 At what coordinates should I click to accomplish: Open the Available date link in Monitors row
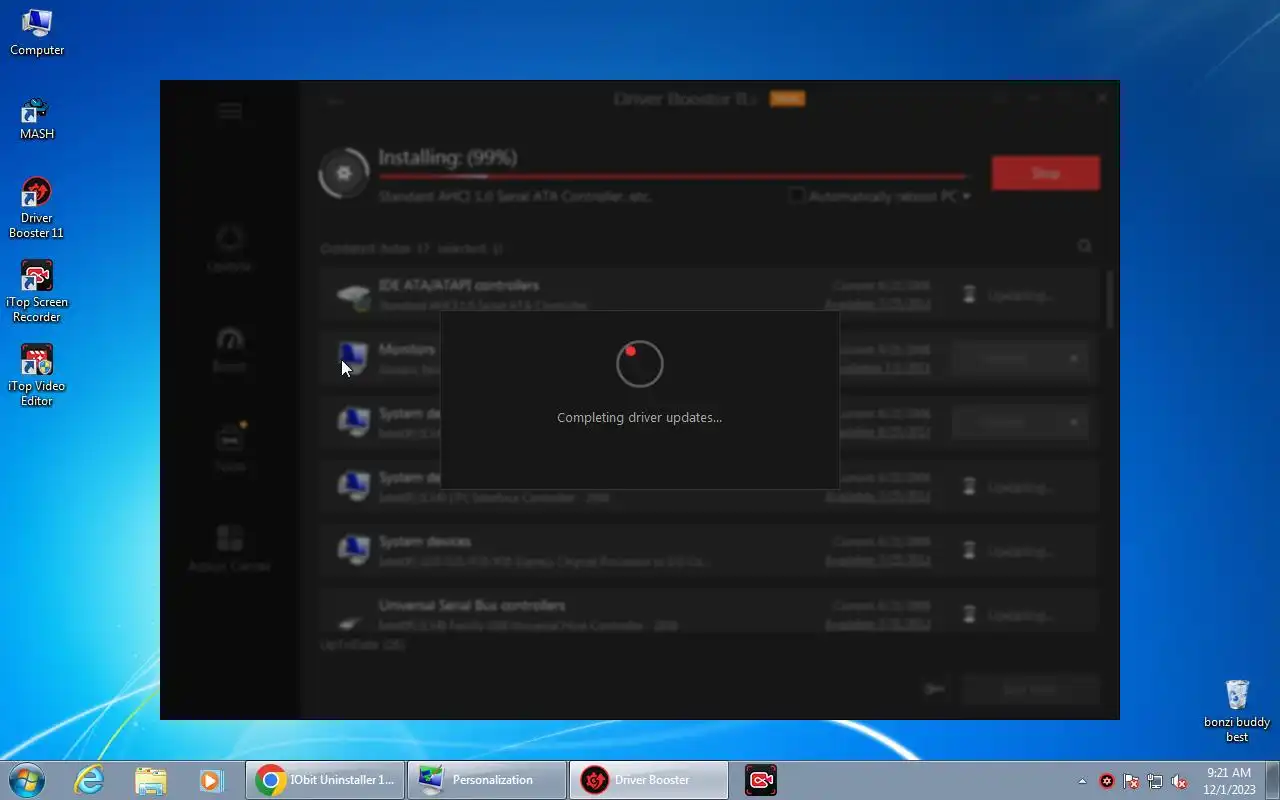pyautogui.click(x=877, y=368)
